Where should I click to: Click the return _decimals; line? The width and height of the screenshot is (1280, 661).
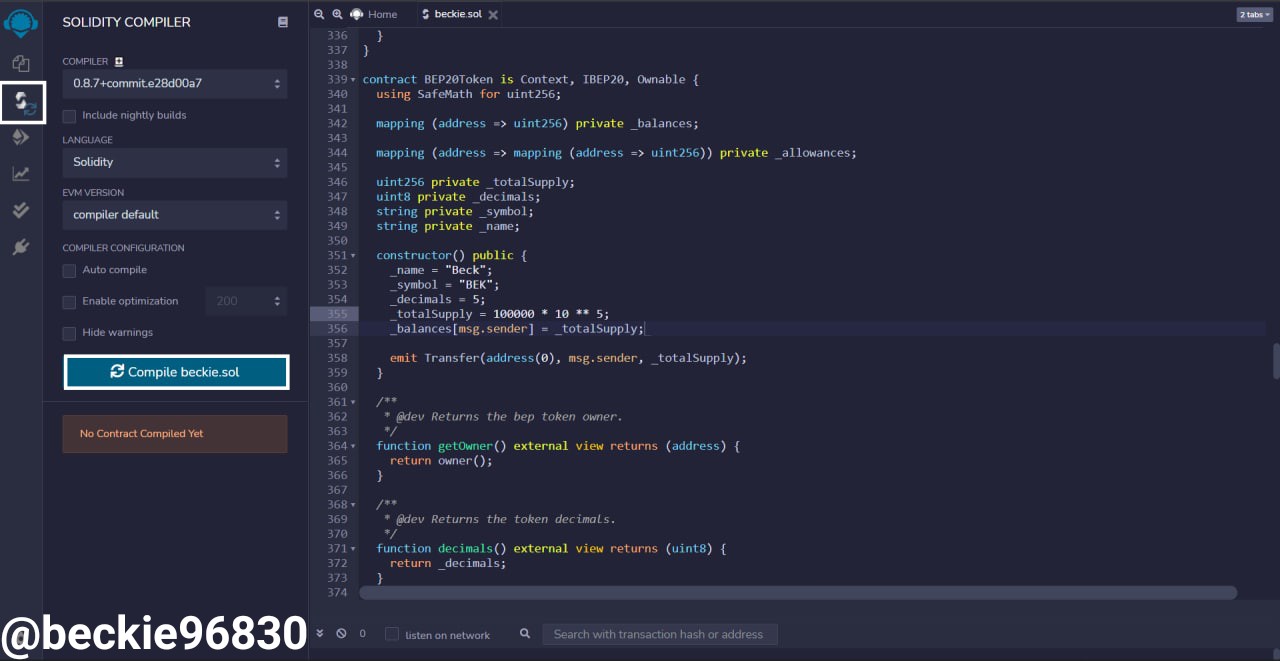(448, 563)
